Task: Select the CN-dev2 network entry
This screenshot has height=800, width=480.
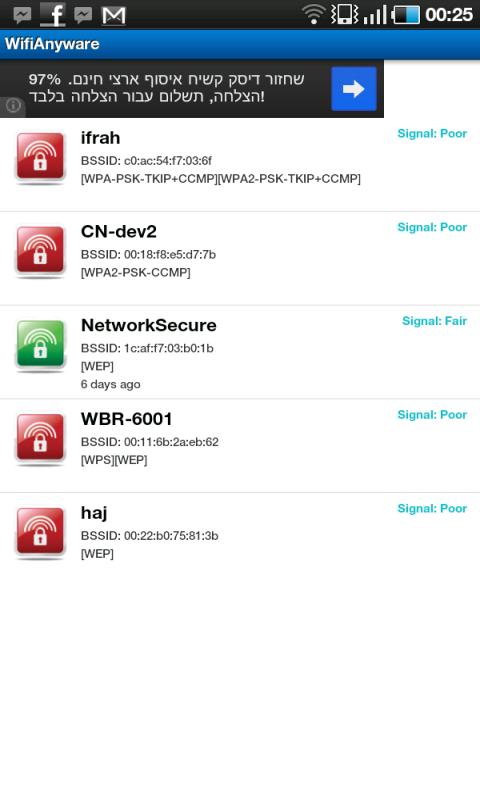Action: click(x=240, y=258)
